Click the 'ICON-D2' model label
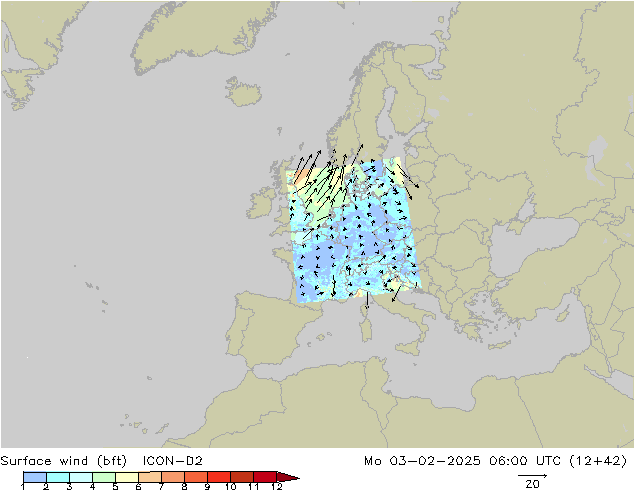Viewport: 634px width, 490px height. (172, 461)
